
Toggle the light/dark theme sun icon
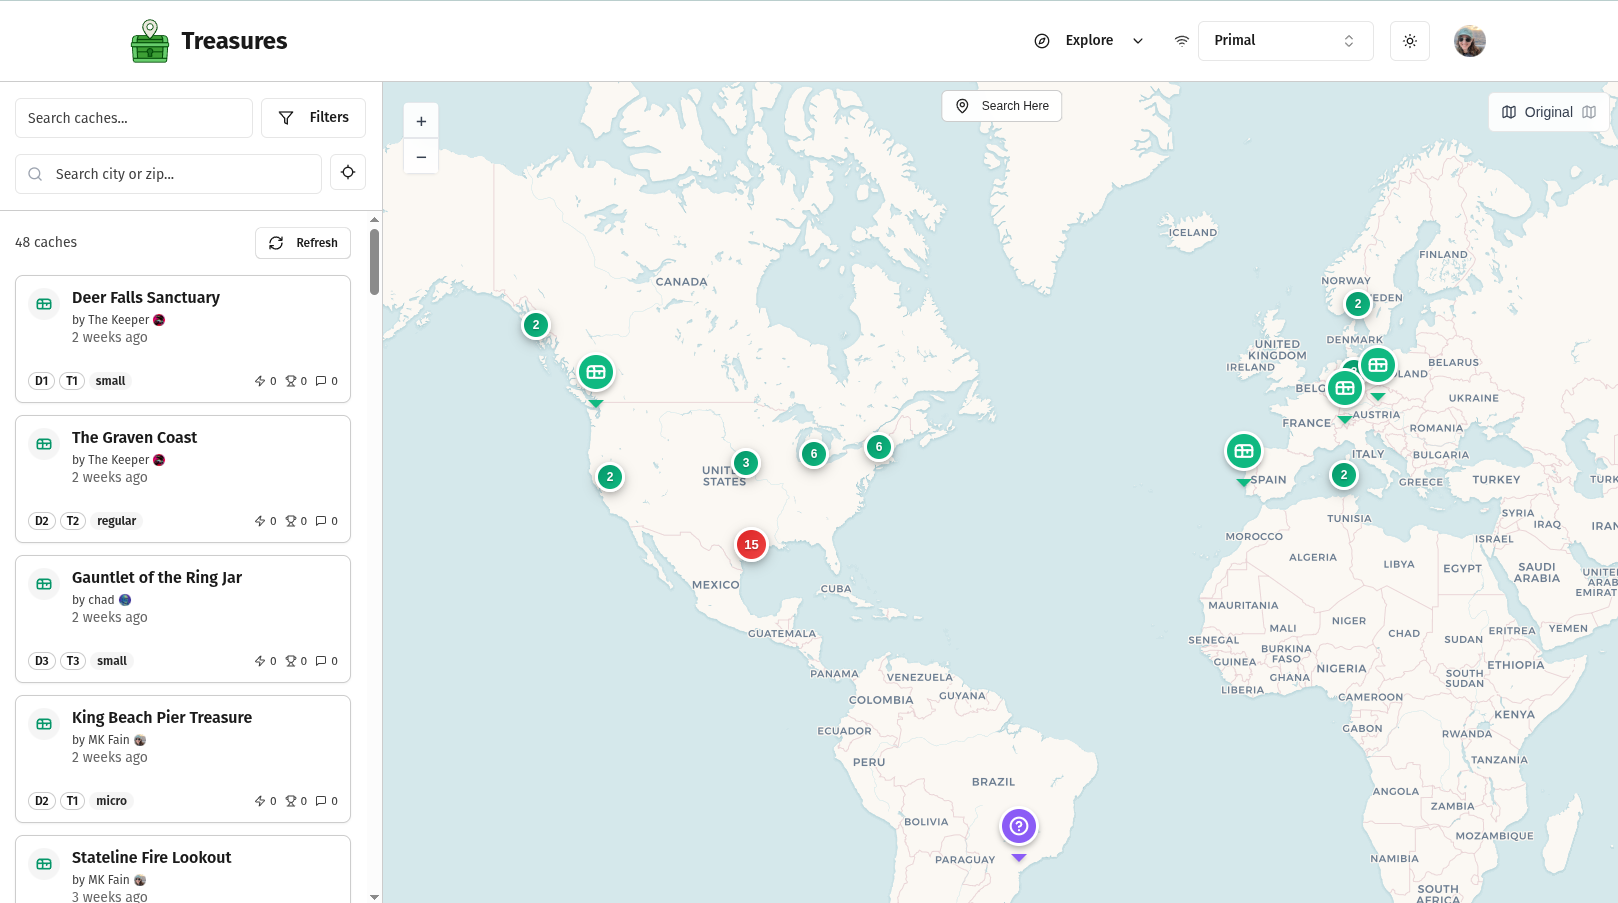[x=1409, y=41]
